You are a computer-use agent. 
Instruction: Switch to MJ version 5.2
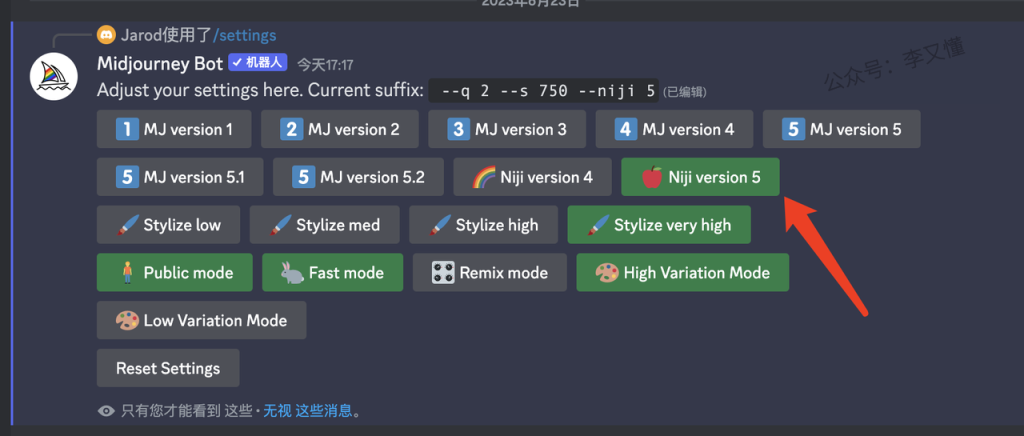(x=358, y=177)
